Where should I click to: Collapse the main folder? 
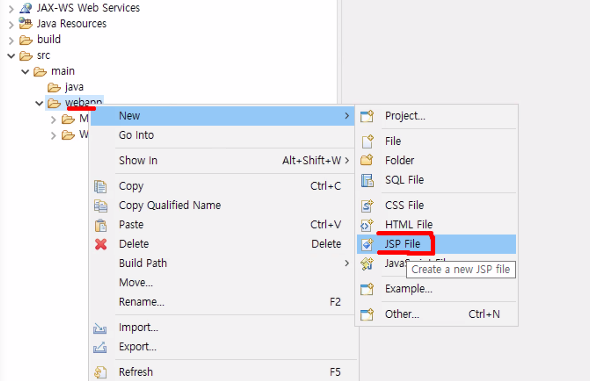25,71
